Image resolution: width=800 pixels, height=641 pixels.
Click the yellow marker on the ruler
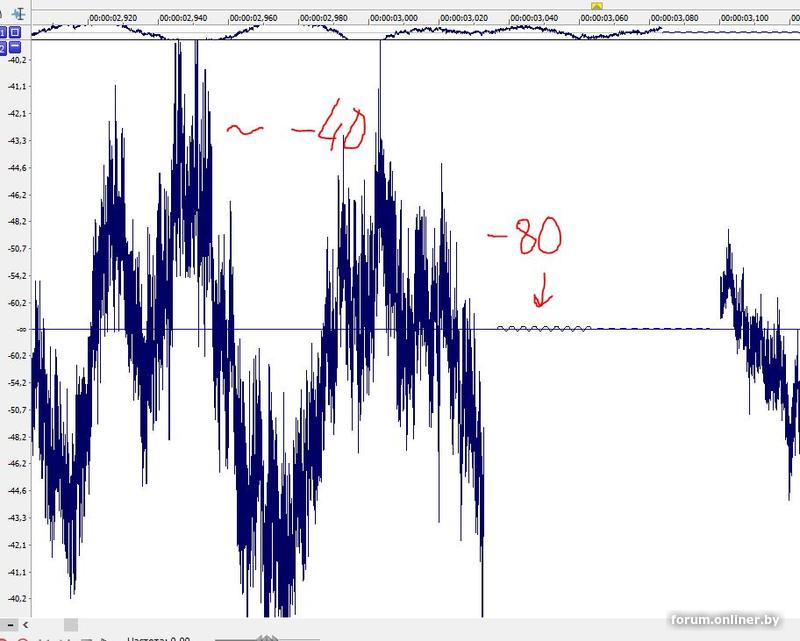(596, 6)
